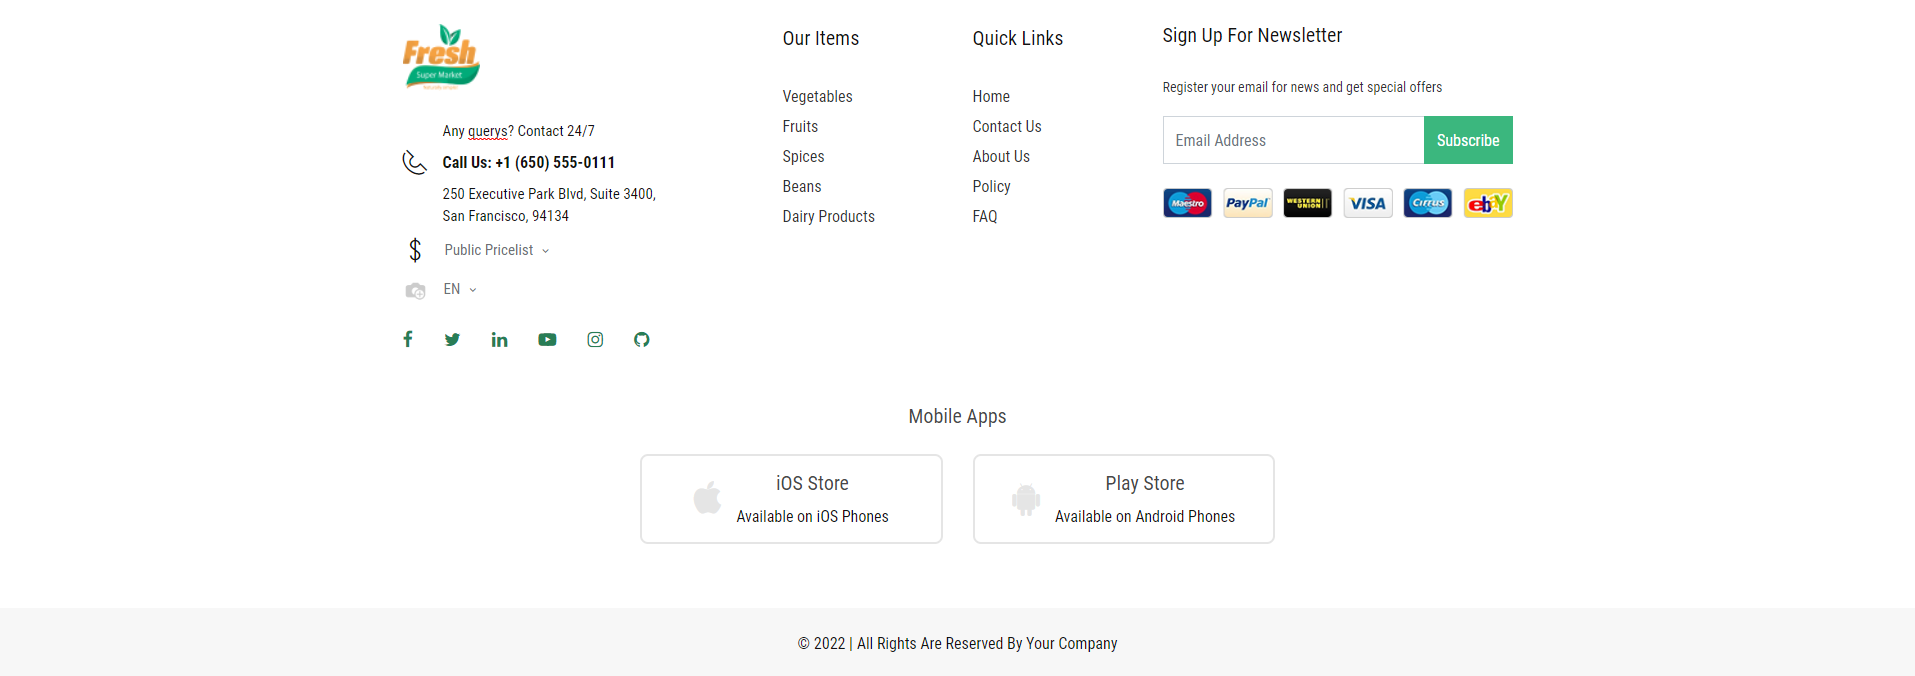Open the FAQ quick link
Screen dimensions: 1915x676
(x=985, y=216)
